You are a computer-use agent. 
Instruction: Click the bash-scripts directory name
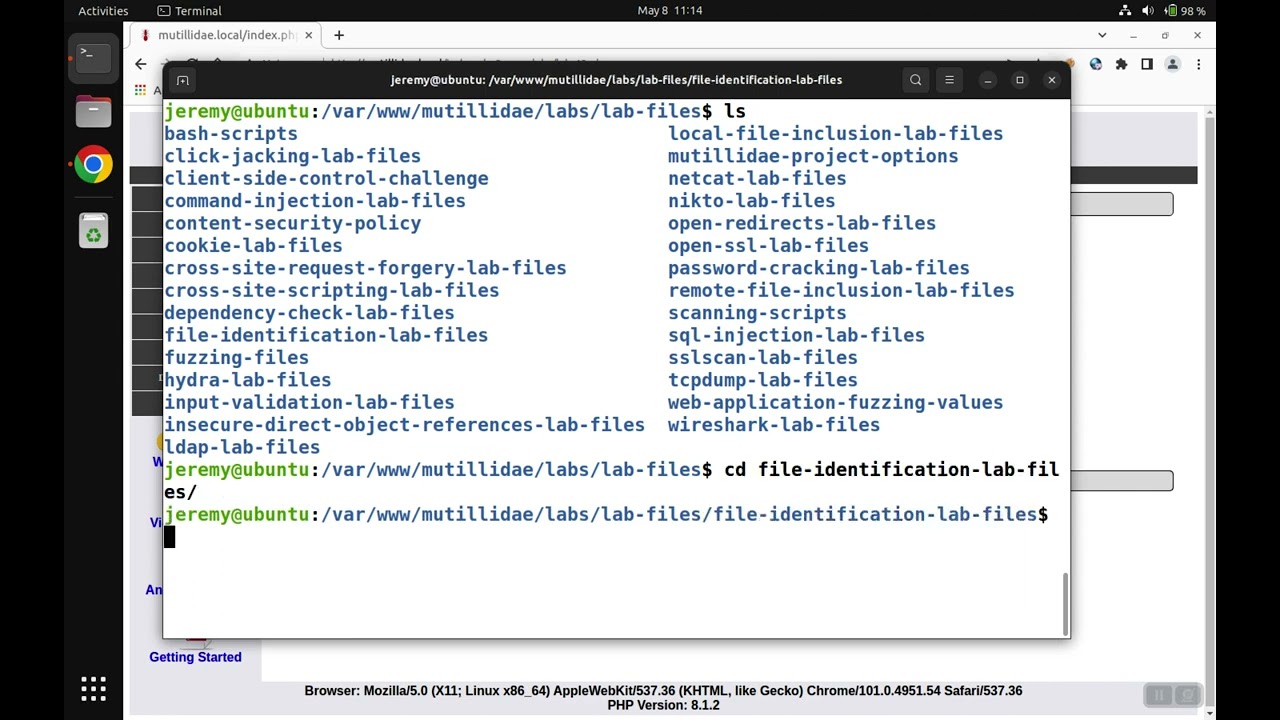(x=231, y=134)
